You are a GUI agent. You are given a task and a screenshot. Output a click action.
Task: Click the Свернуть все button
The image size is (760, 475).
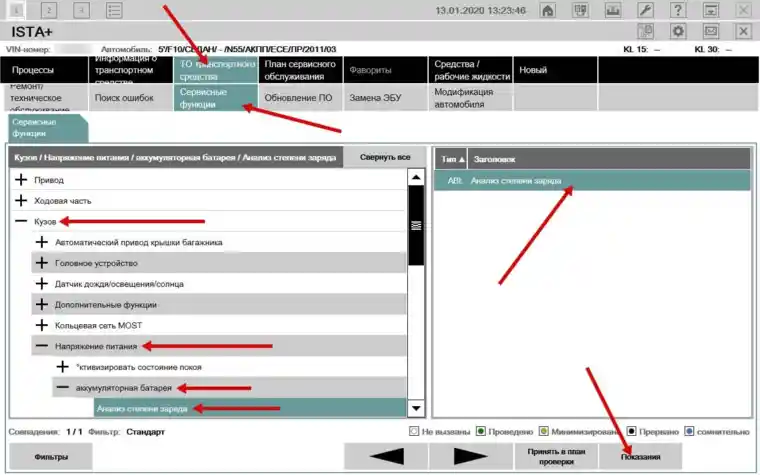pyautogui.click(x=385, y=157)
